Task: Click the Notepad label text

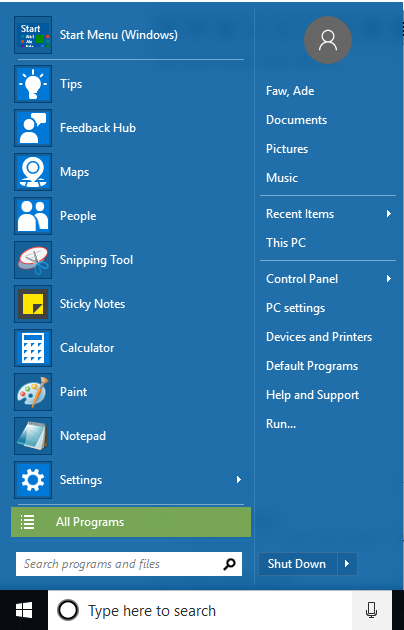Action: coord(83,436)
